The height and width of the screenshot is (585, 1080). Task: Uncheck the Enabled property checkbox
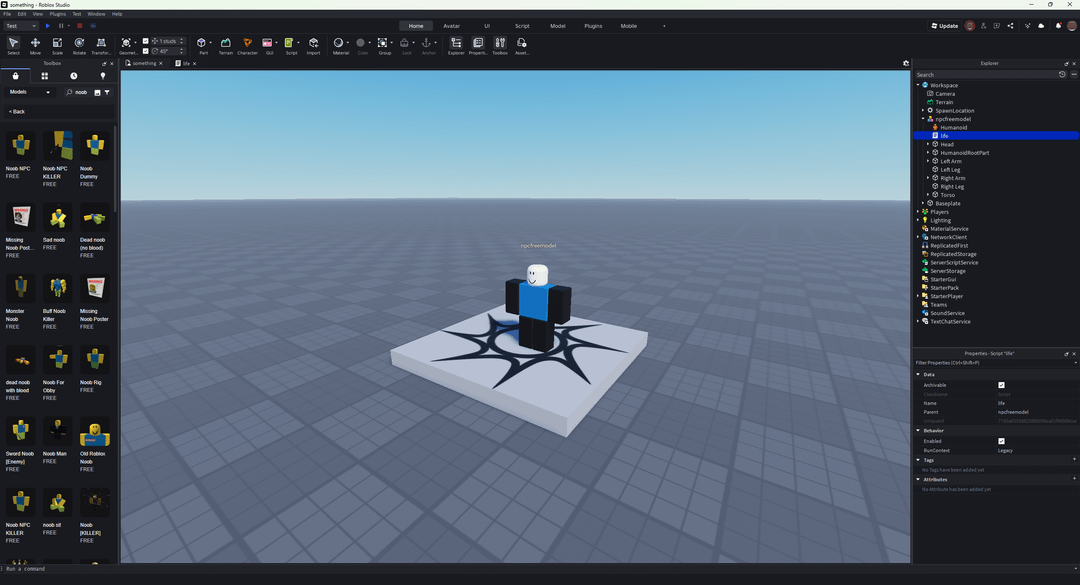pos(1001,441)
